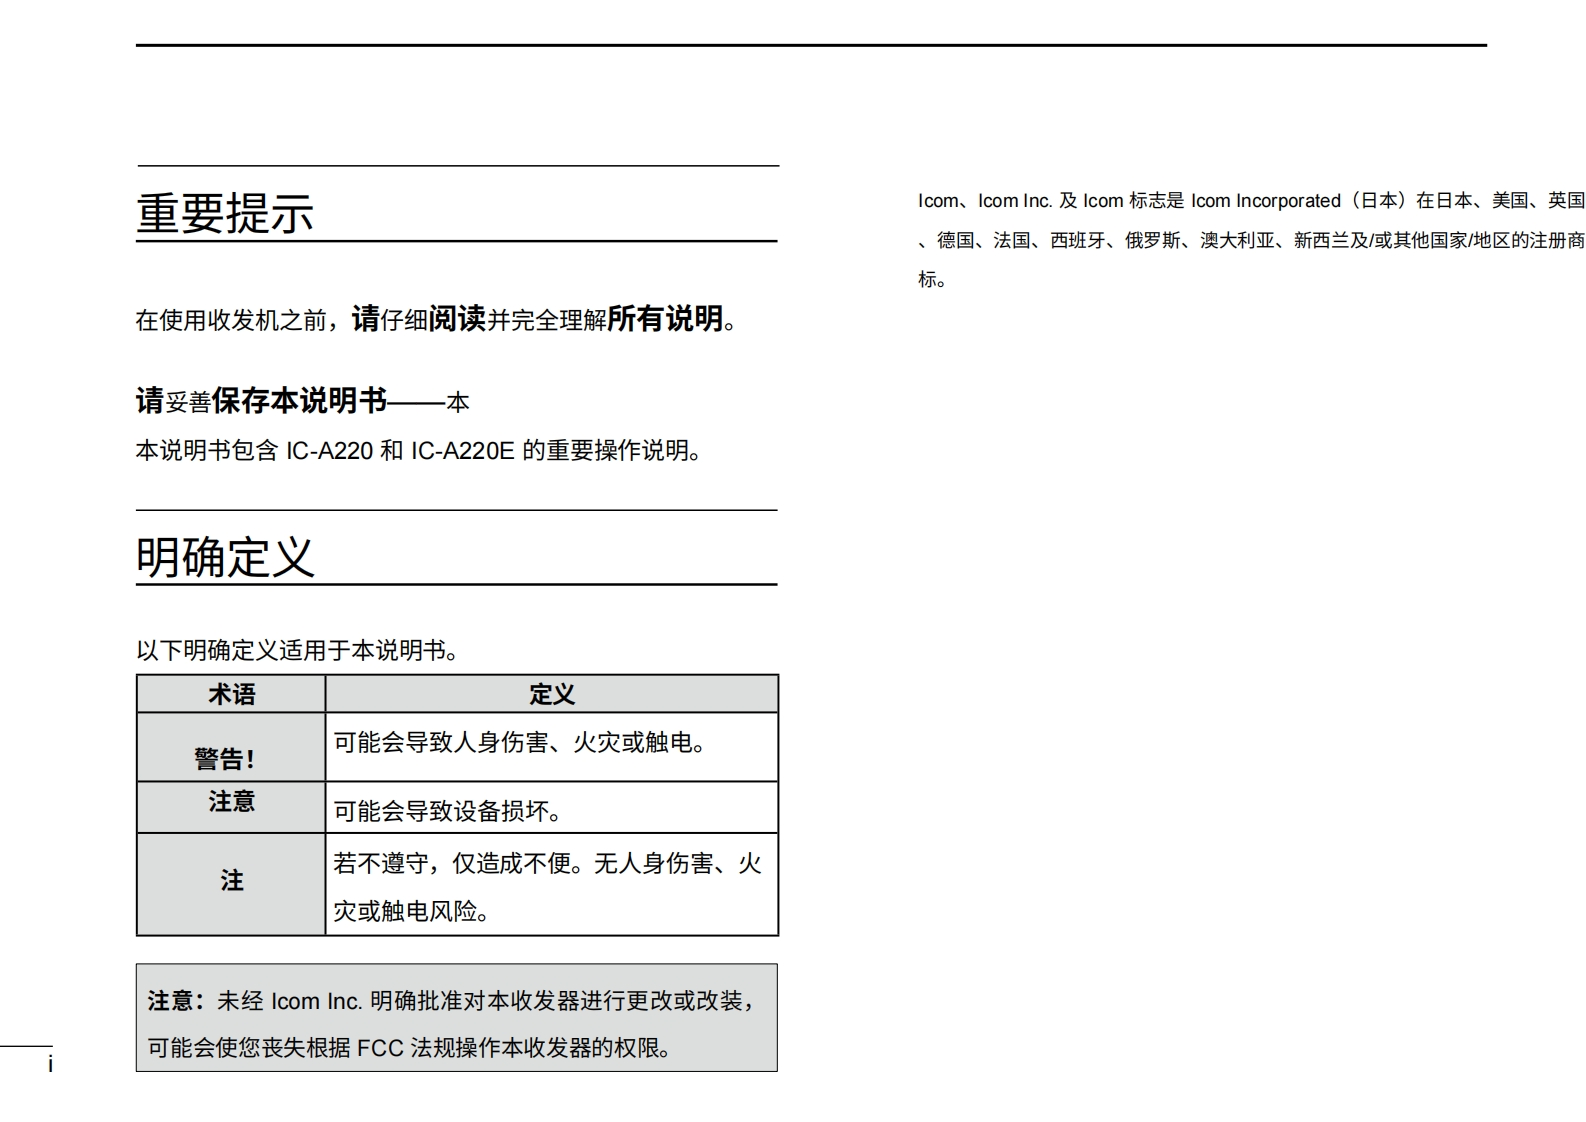Click the 术语 table header cell
Screen dimensions: 1586x1122
[231, 694]
